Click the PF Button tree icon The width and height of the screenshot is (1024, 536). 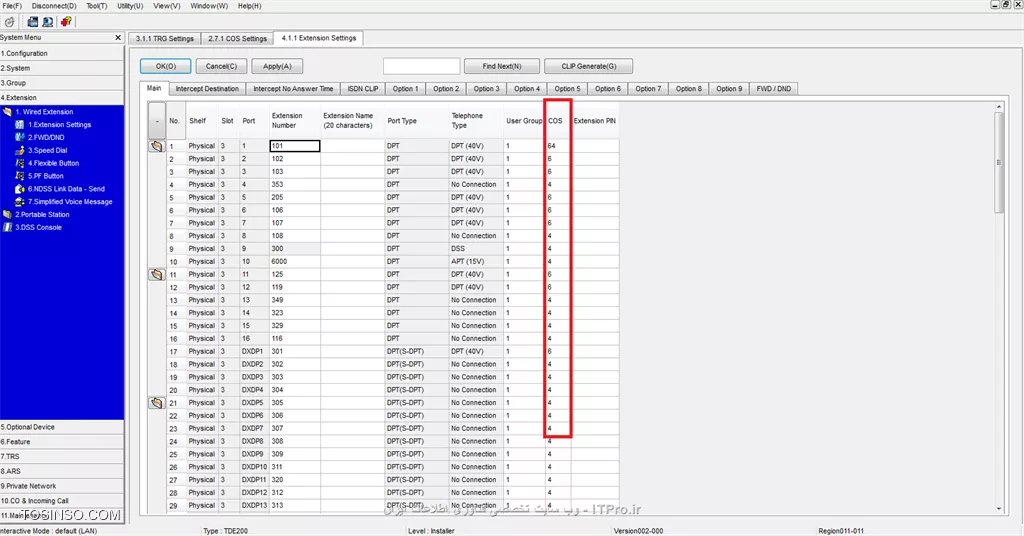[x=20, y=176]
